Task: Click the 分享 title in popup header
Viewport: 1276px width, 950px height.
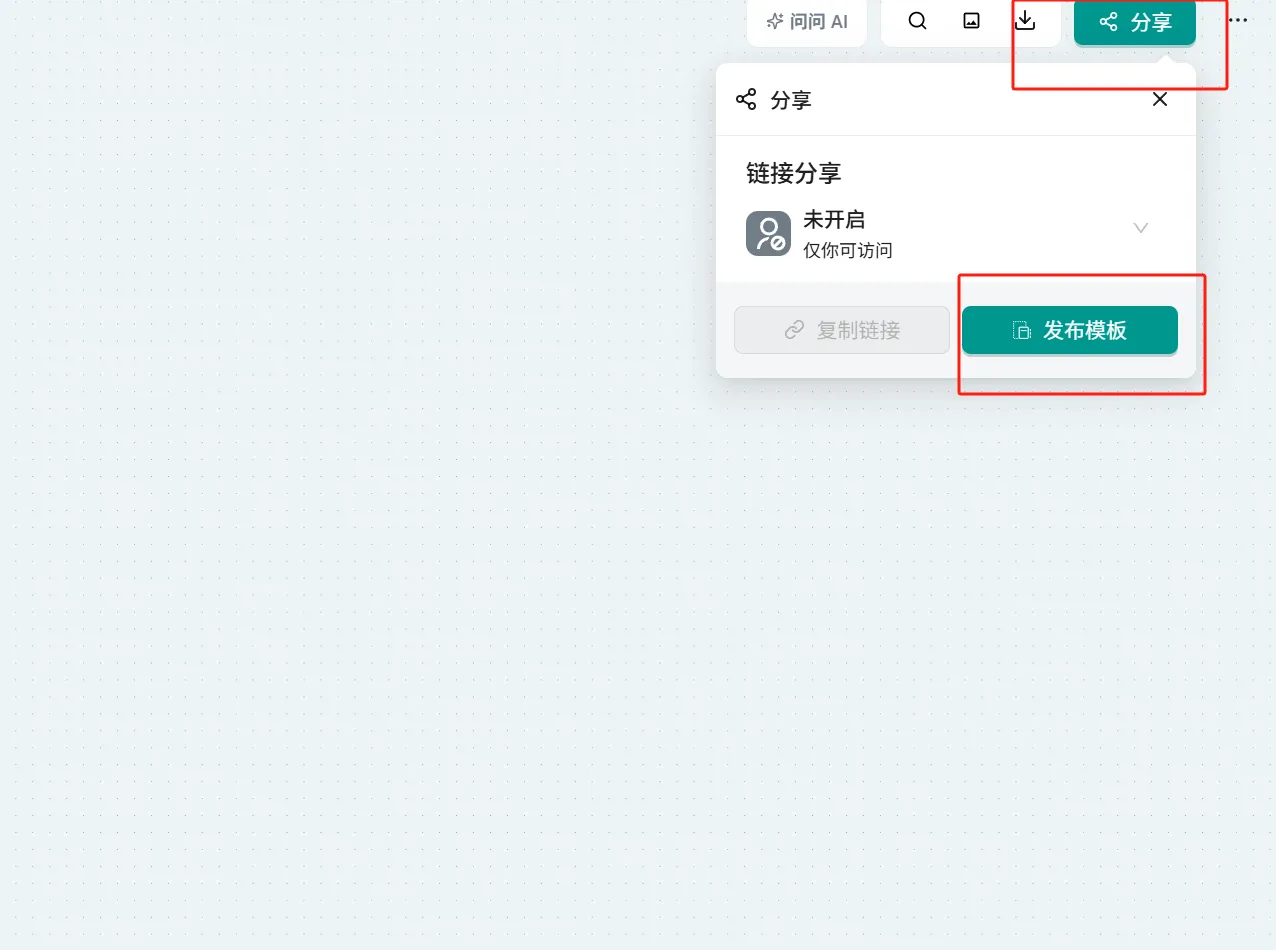Action: (x=791, y=100)
